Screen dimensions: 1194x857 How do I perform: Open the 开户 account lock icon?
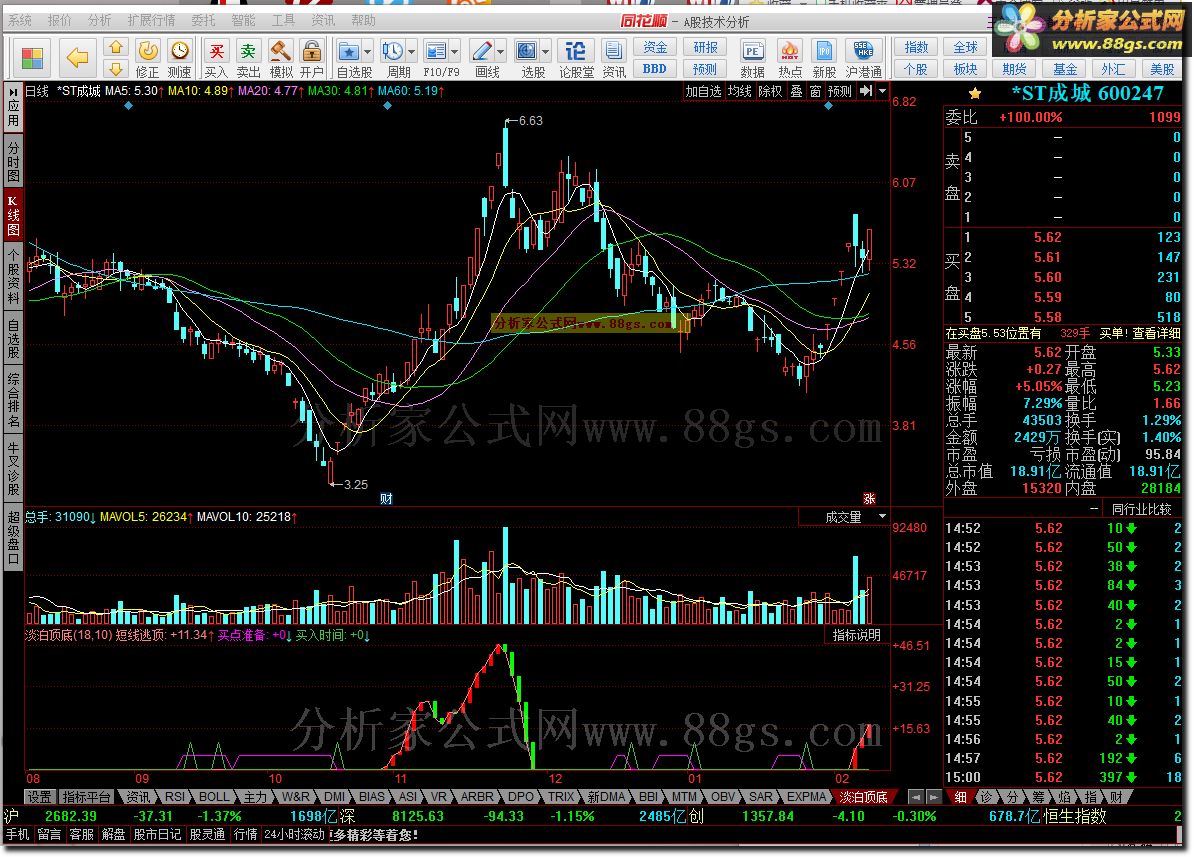311,59
